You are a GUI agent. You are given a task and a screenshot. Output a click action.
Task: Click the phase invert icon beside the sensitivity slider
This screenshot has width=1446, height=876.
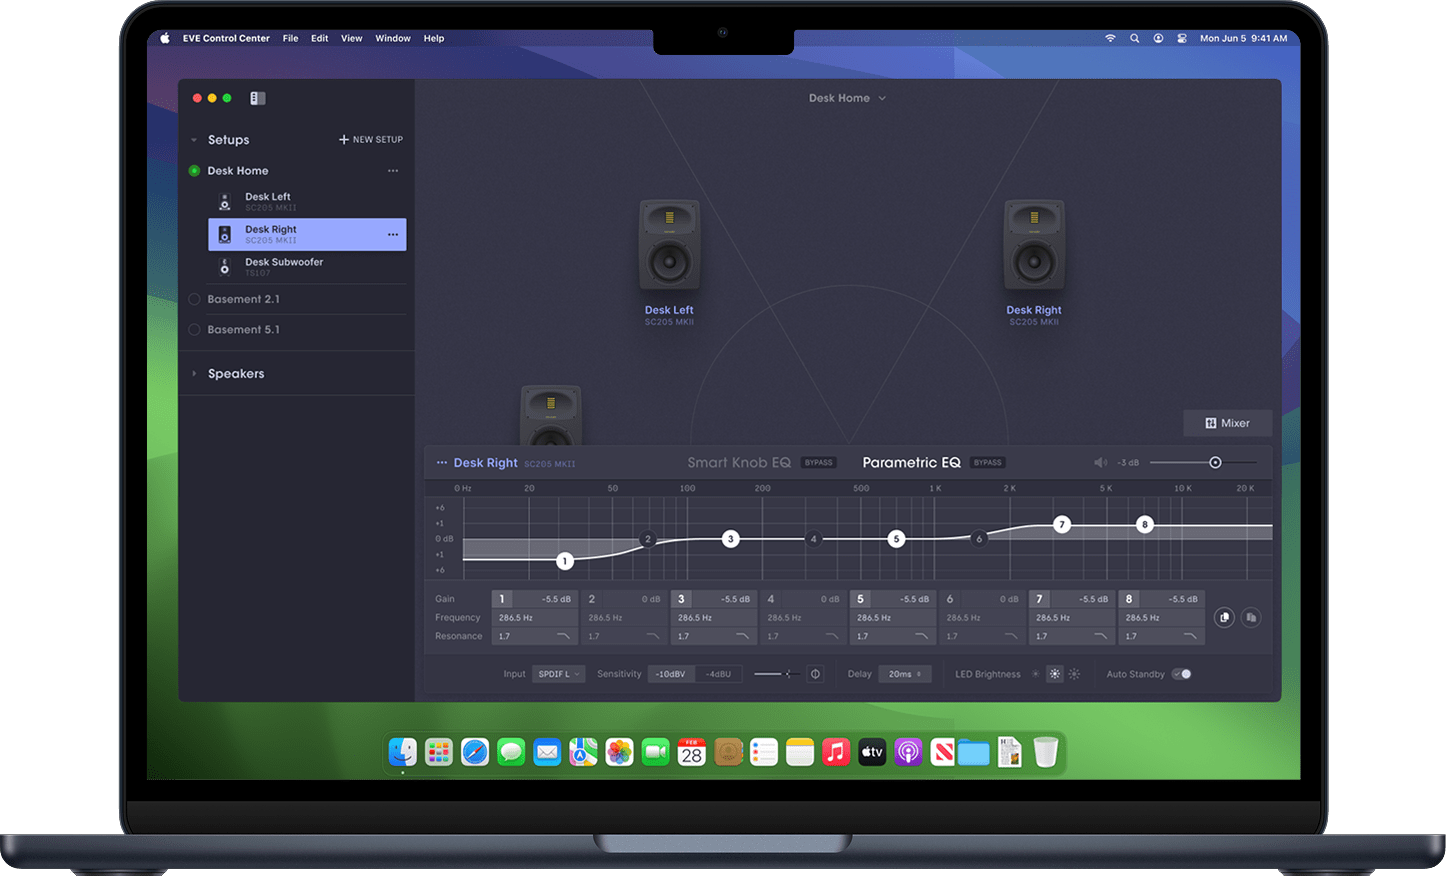pos(816,674)
